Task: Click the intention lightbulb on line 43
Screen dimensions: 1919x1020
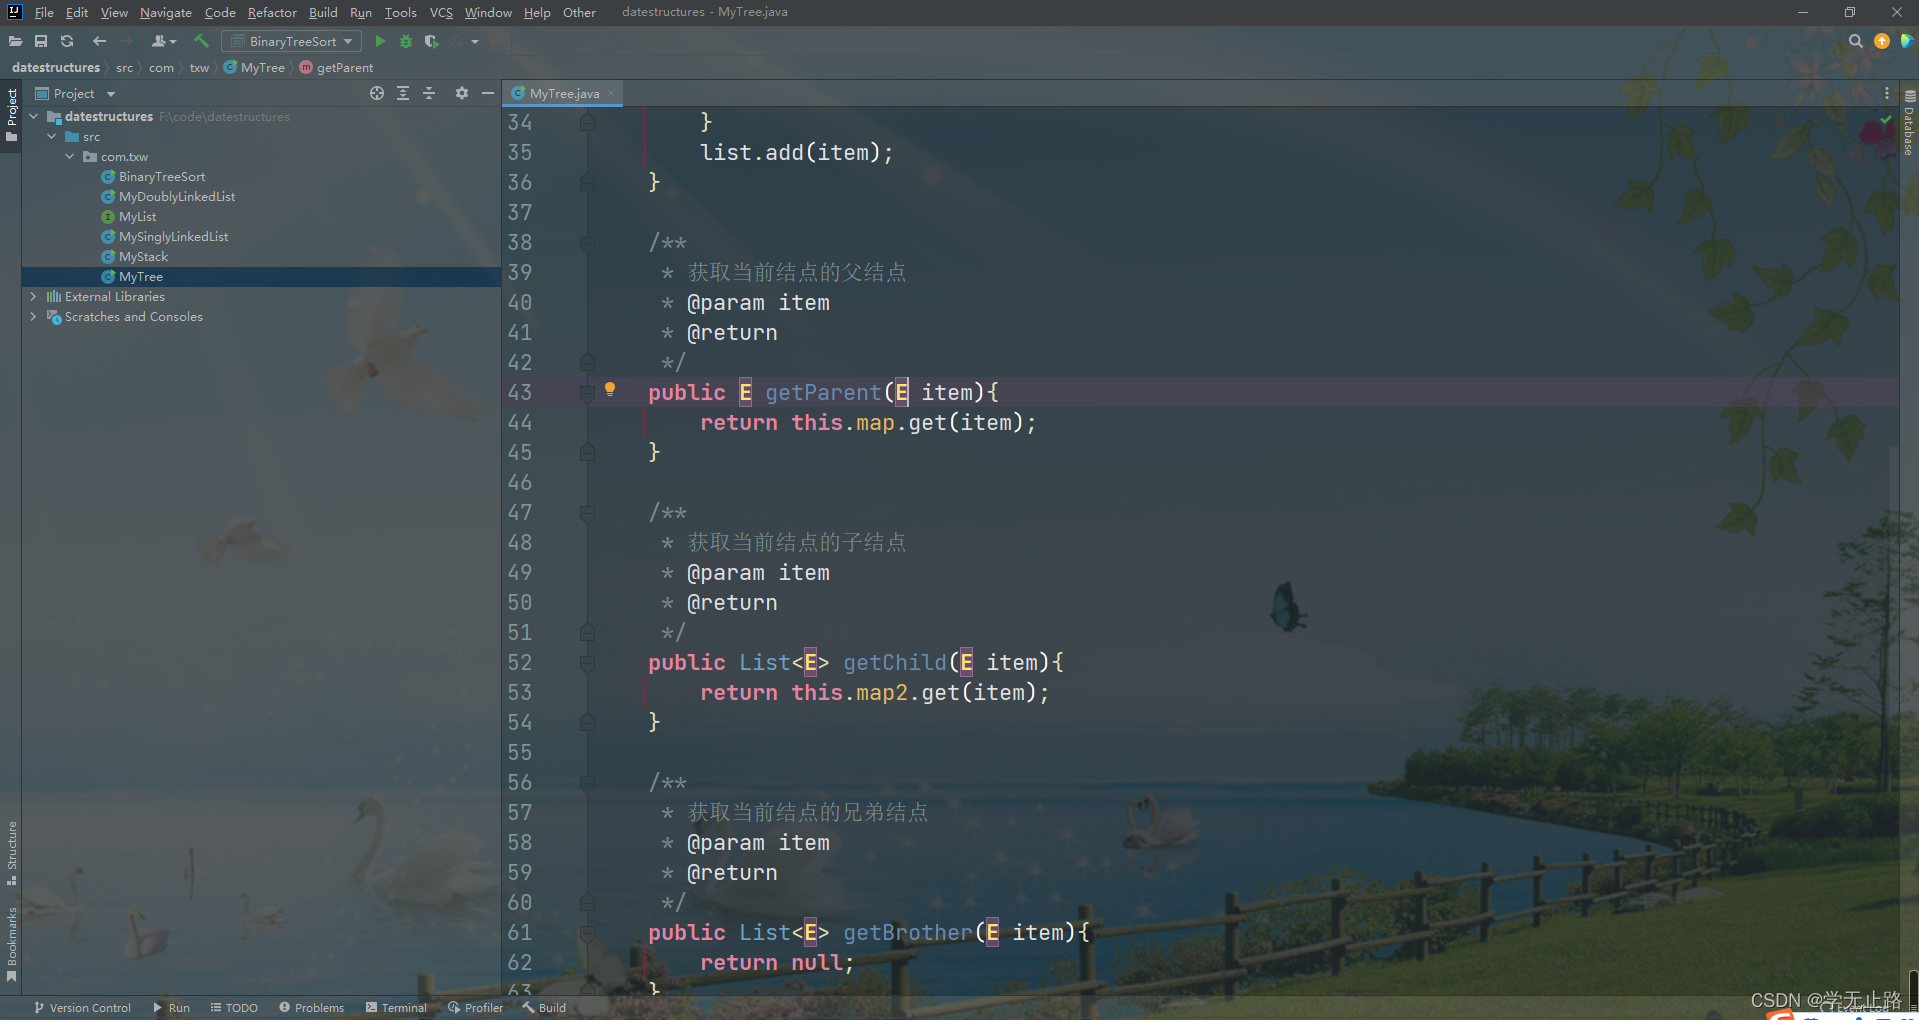Action: click(x=610, y=390)
